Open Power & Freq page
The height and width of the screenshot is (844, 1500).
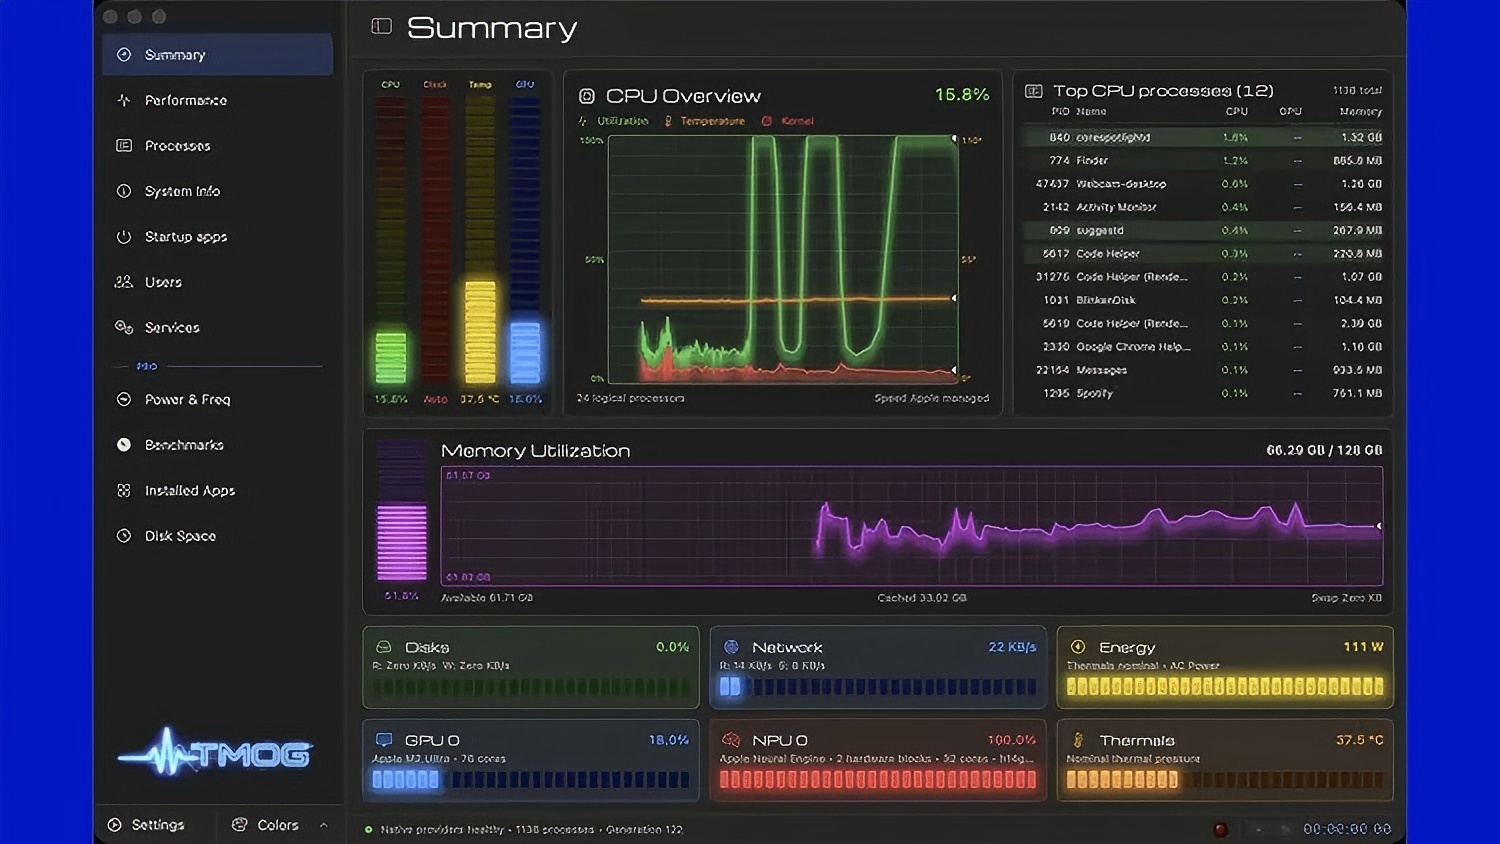pyautogui.click(x=217, y=400)
